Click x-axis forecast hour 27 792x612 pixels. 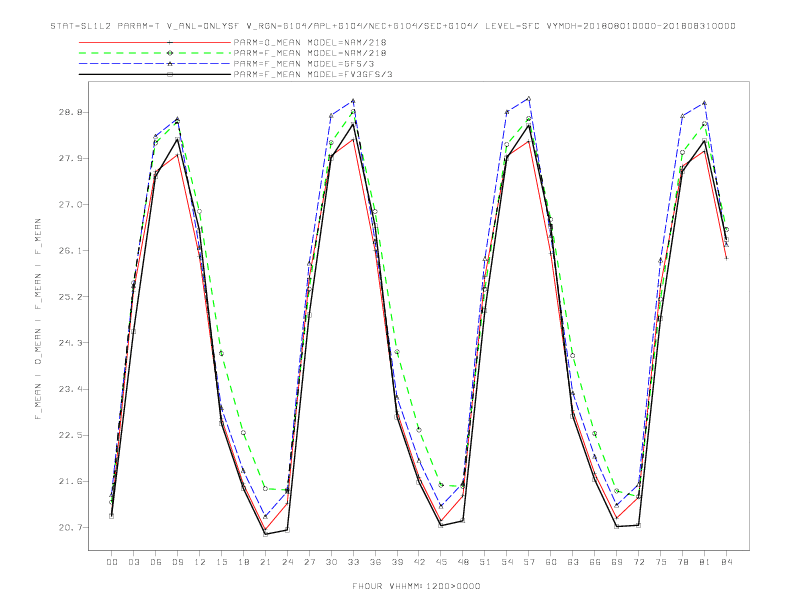coord(309,562)
